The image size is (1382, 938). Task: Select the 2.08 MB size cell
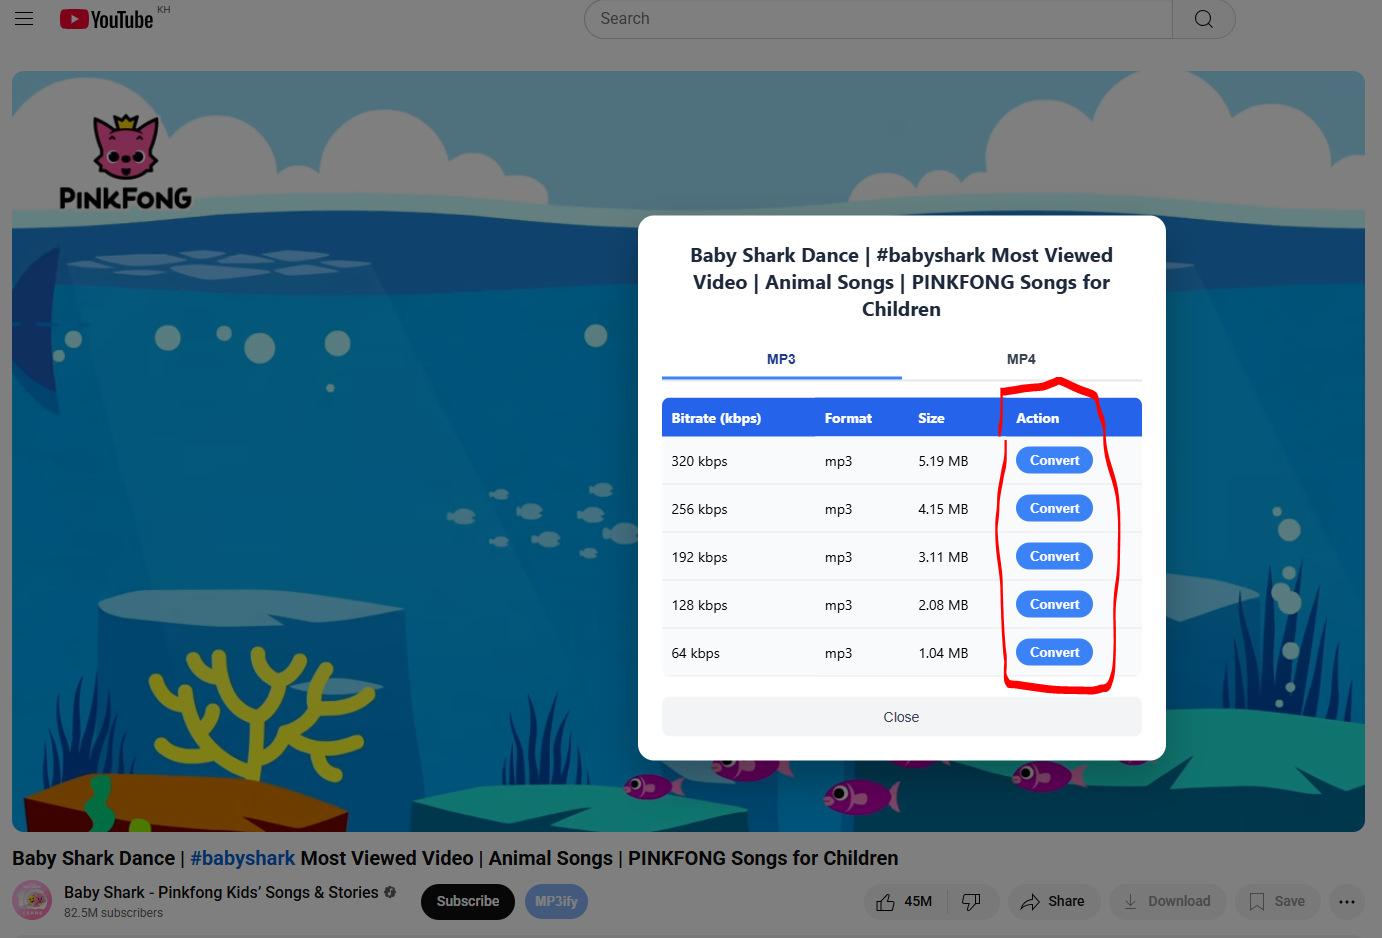pos(943,605)
